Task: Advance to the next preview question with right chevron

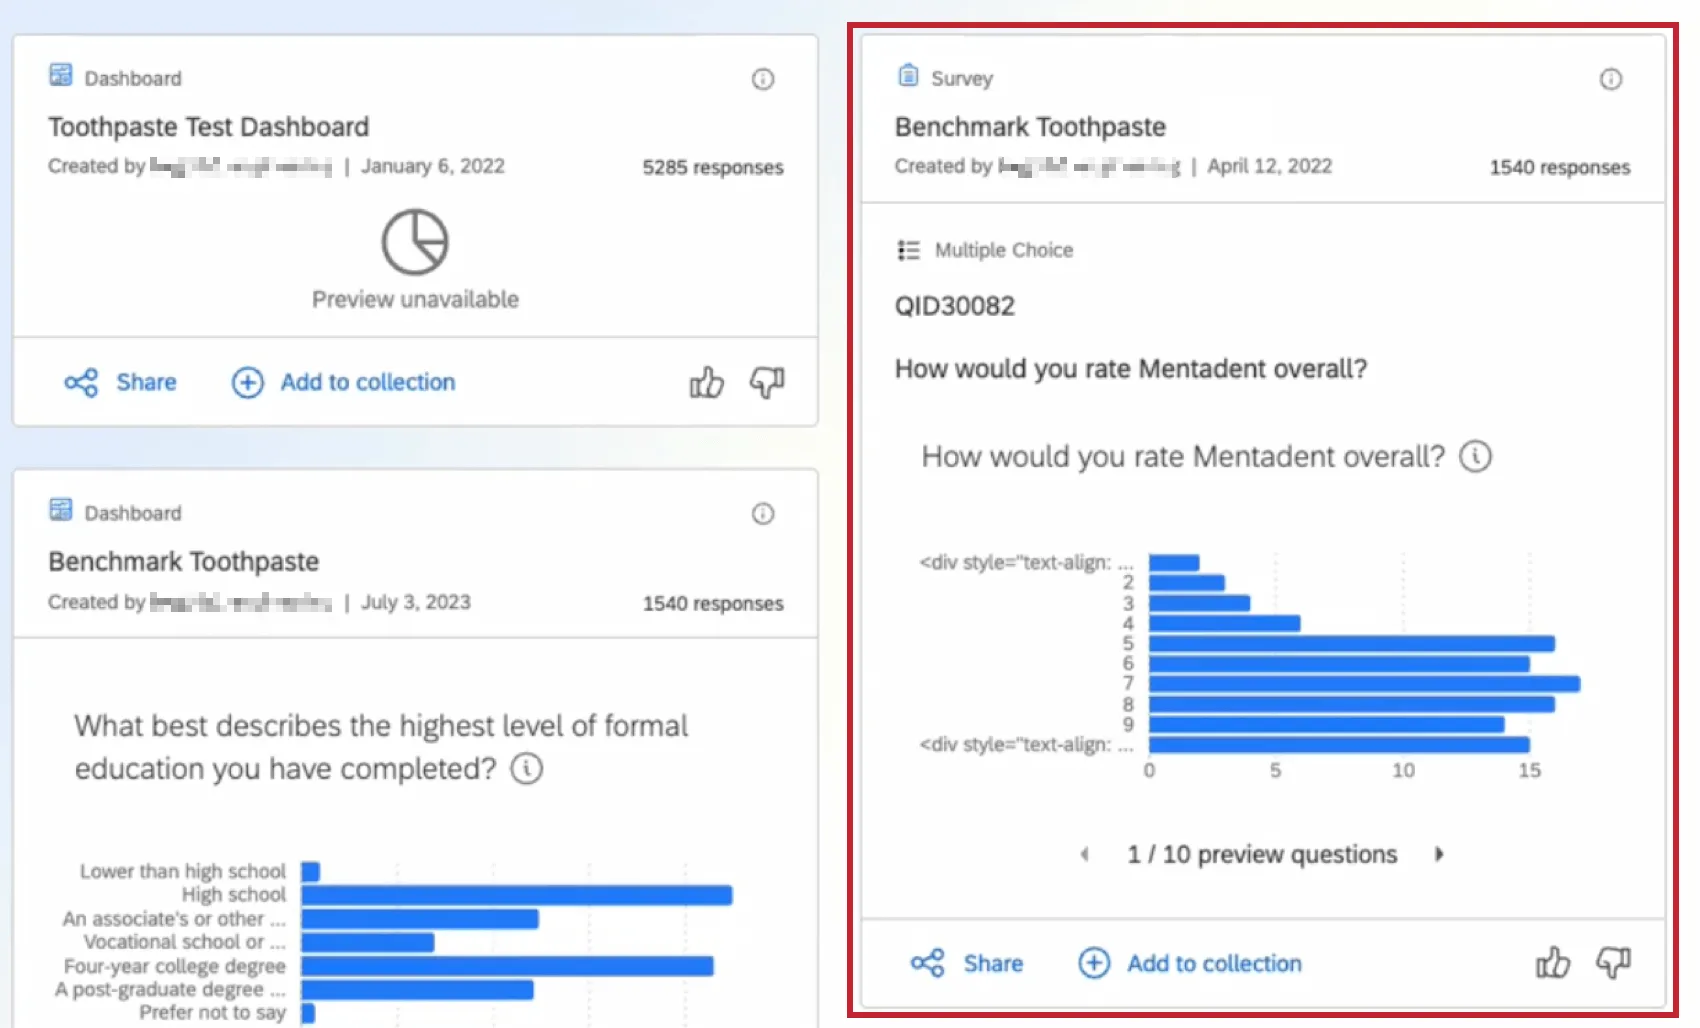Action: click(x=1440, y=854)
